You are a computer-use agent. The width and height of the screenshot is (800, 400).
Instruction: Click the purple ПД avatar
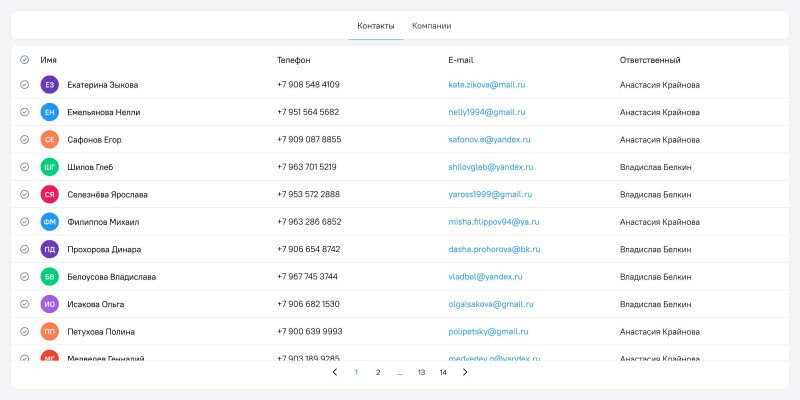(x=49, y=249)
